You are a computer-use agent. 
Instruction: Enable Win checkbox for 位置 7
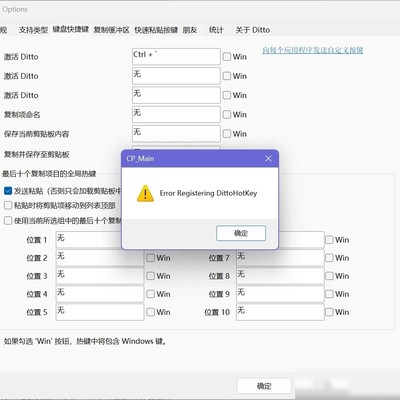pyautogui.click(x=329, y=258)
